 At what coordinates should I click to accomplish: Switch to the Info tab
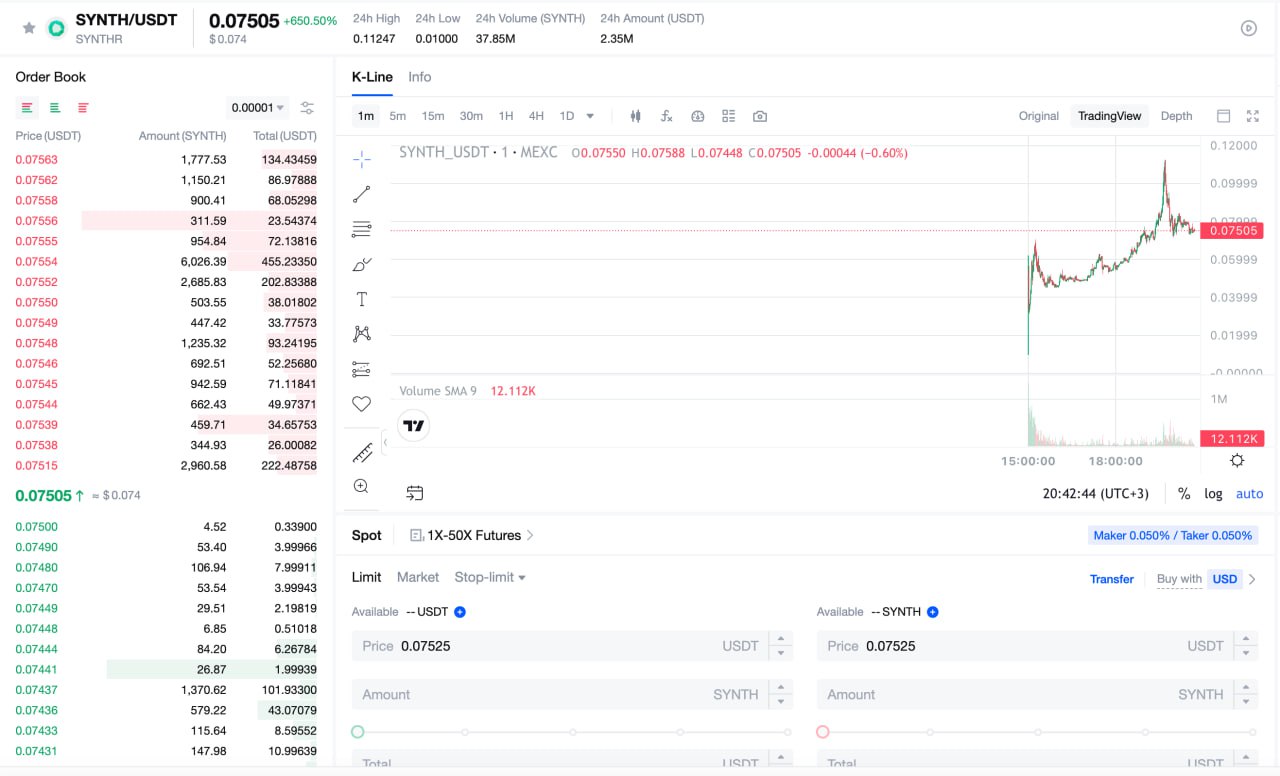point(420,77)
